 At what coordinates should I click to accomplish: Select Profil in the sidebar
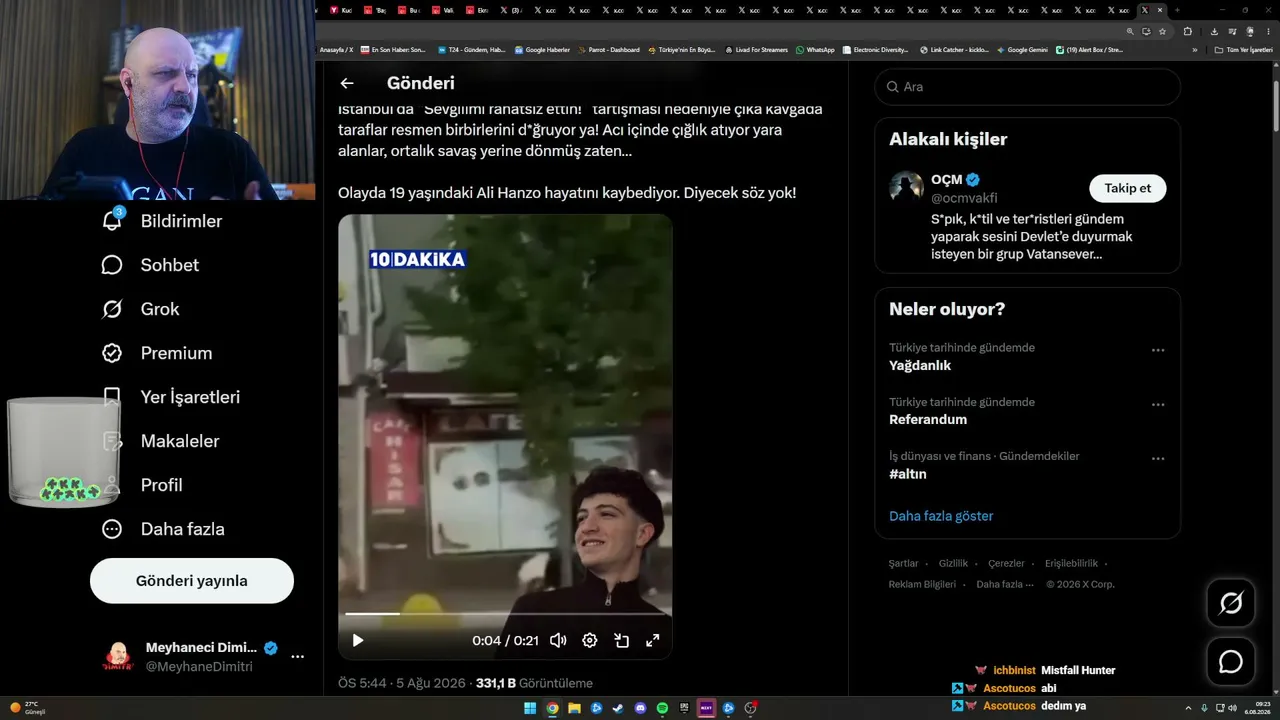[x=161, y=485]
